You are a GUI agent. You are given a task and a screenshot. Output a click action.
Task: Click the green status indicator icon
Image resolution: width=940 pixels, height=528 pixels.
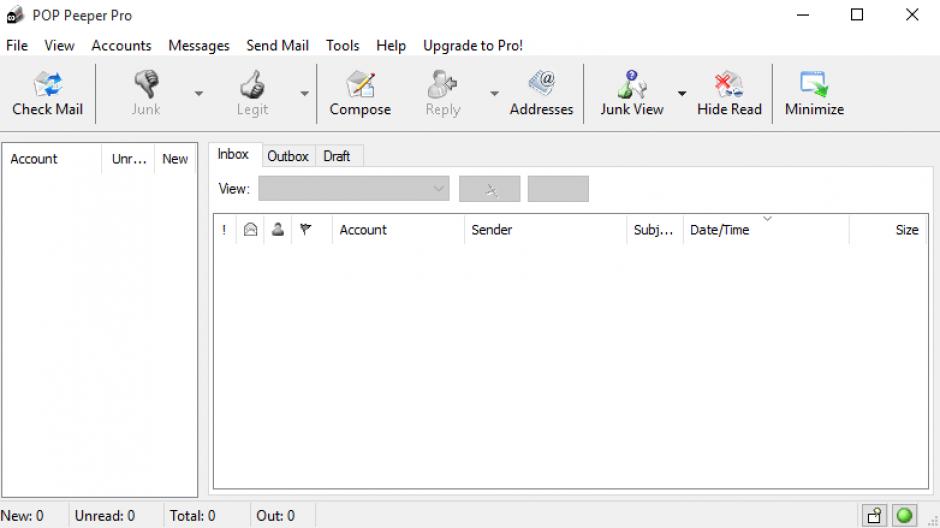pyautogui.click(x=905, y=515)
